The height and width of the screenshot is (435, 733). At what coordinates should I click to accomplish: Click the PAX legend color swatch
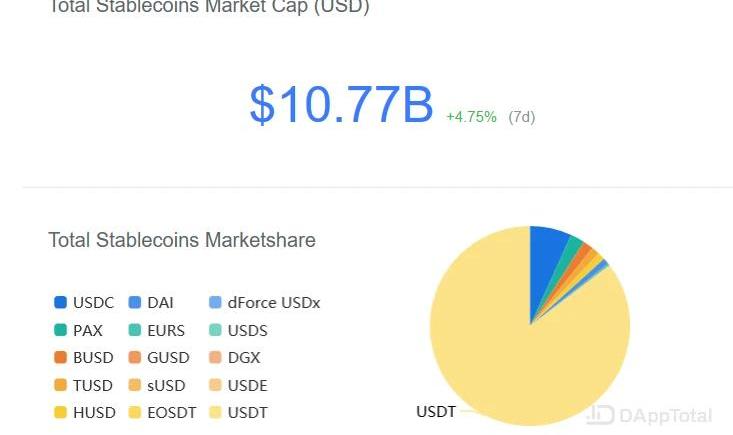tap(60, 330)
